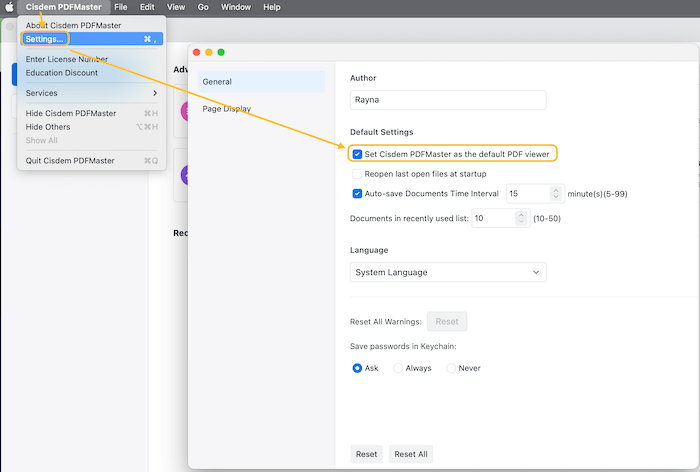Image resolution: width=700 pixels, height=472 pixels.
Task: Open the File menu
Action: pos(120,7)
